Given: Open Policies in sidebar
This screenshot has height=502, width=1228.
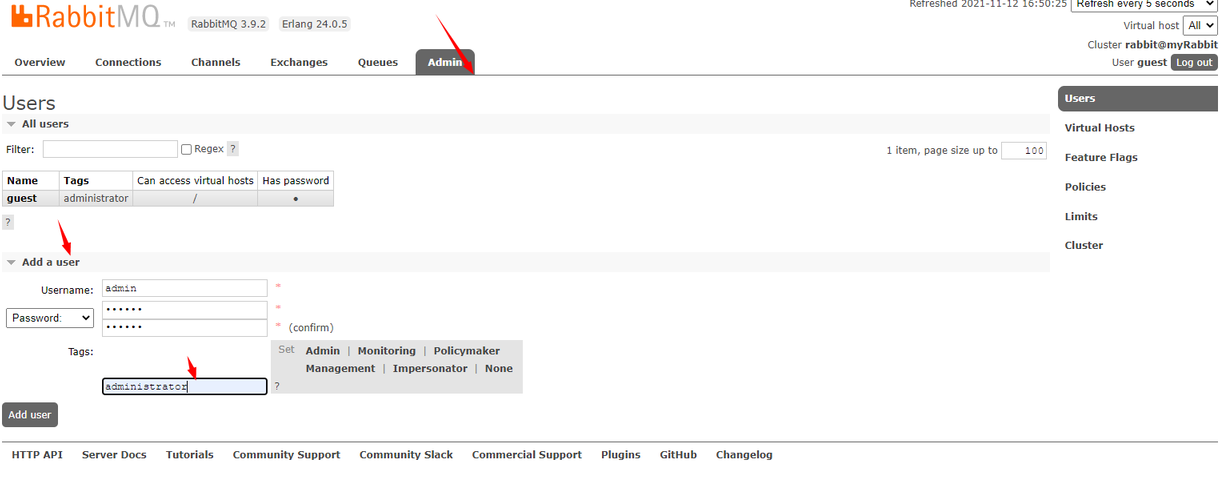Looking at the screenshot, I should pyautogui.click(x=1085, y=187).
